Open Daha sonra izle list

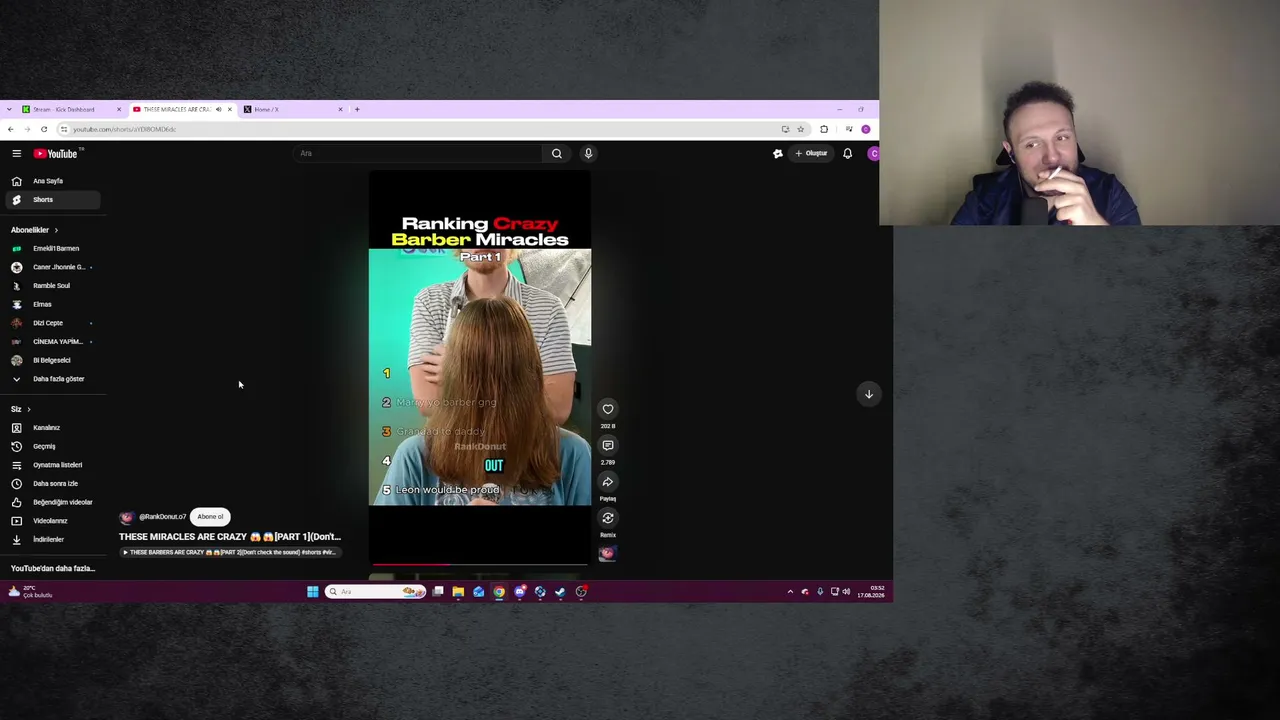coord(55,484)
